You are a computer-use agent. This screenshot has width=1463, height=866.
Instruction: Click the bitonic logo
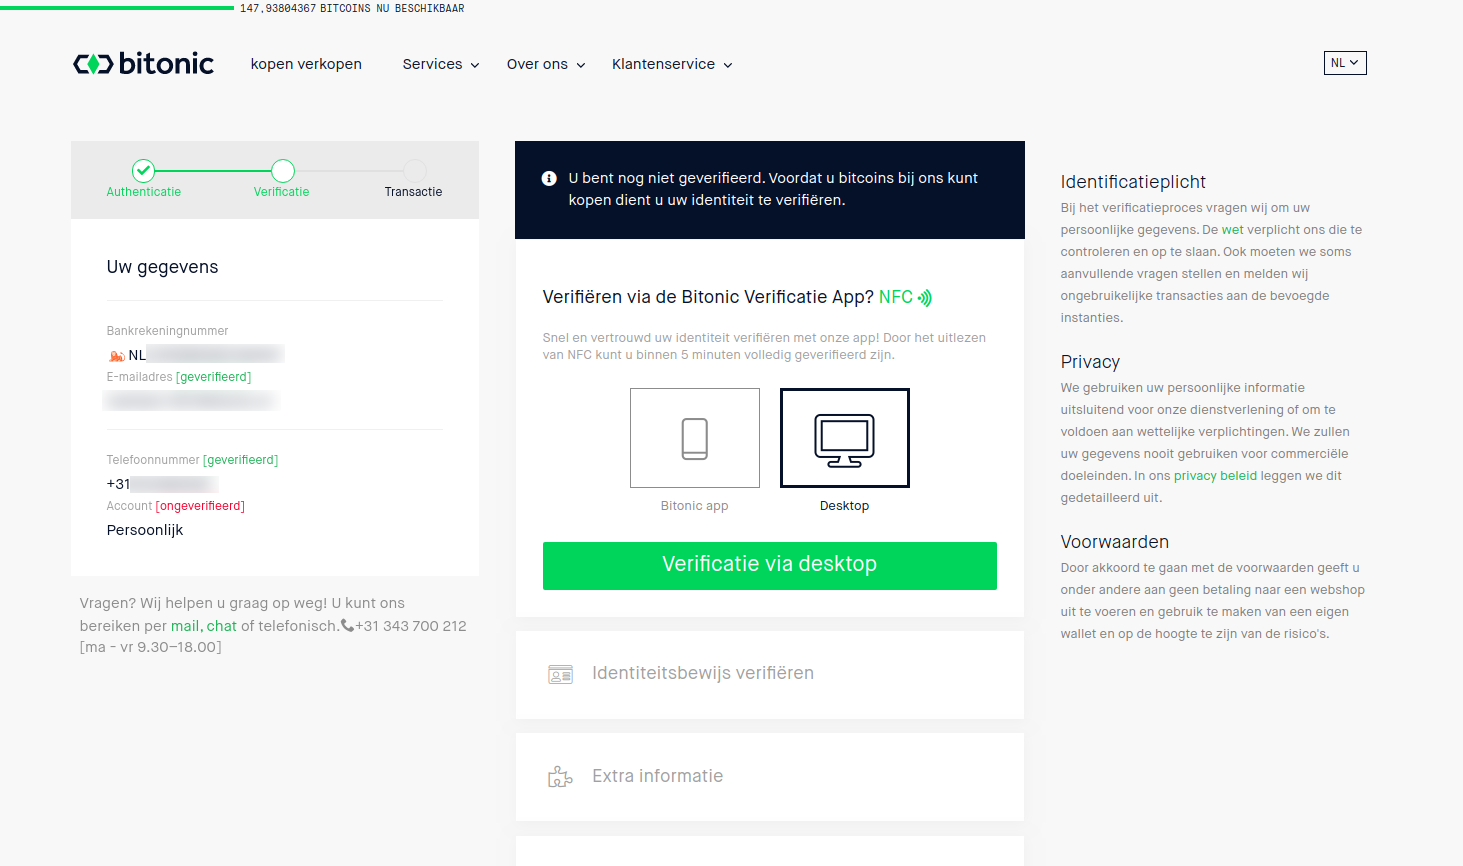click(143, 64)
